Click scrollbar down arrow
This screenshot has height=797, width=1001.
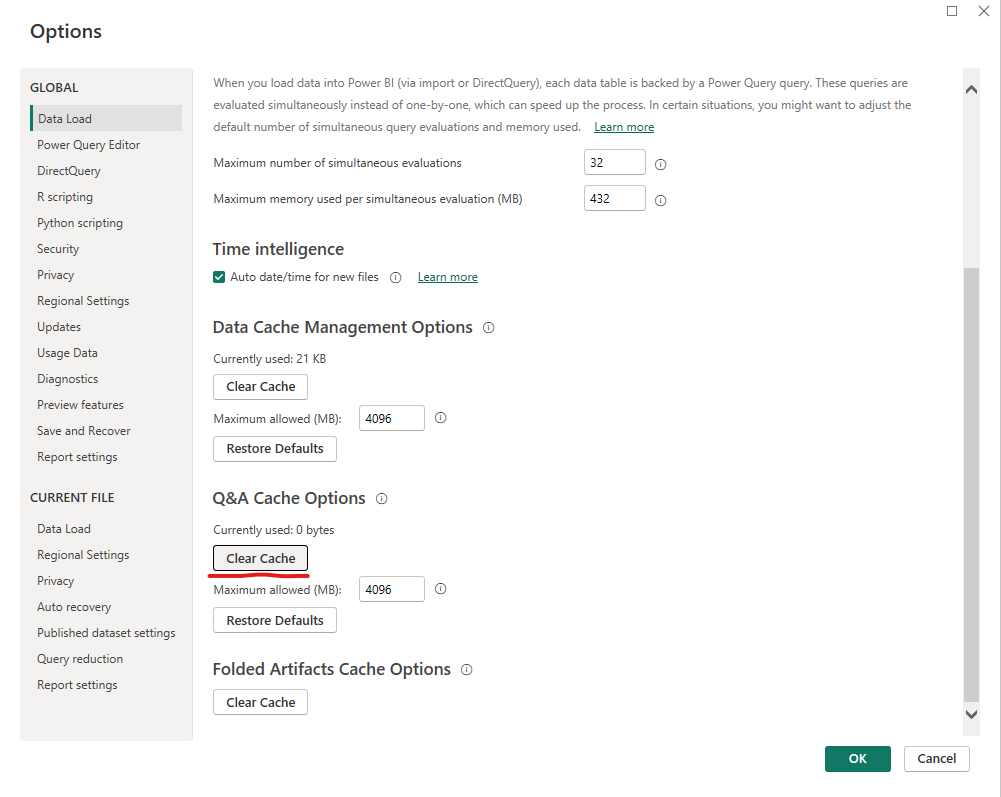click(x=971, y=715)
